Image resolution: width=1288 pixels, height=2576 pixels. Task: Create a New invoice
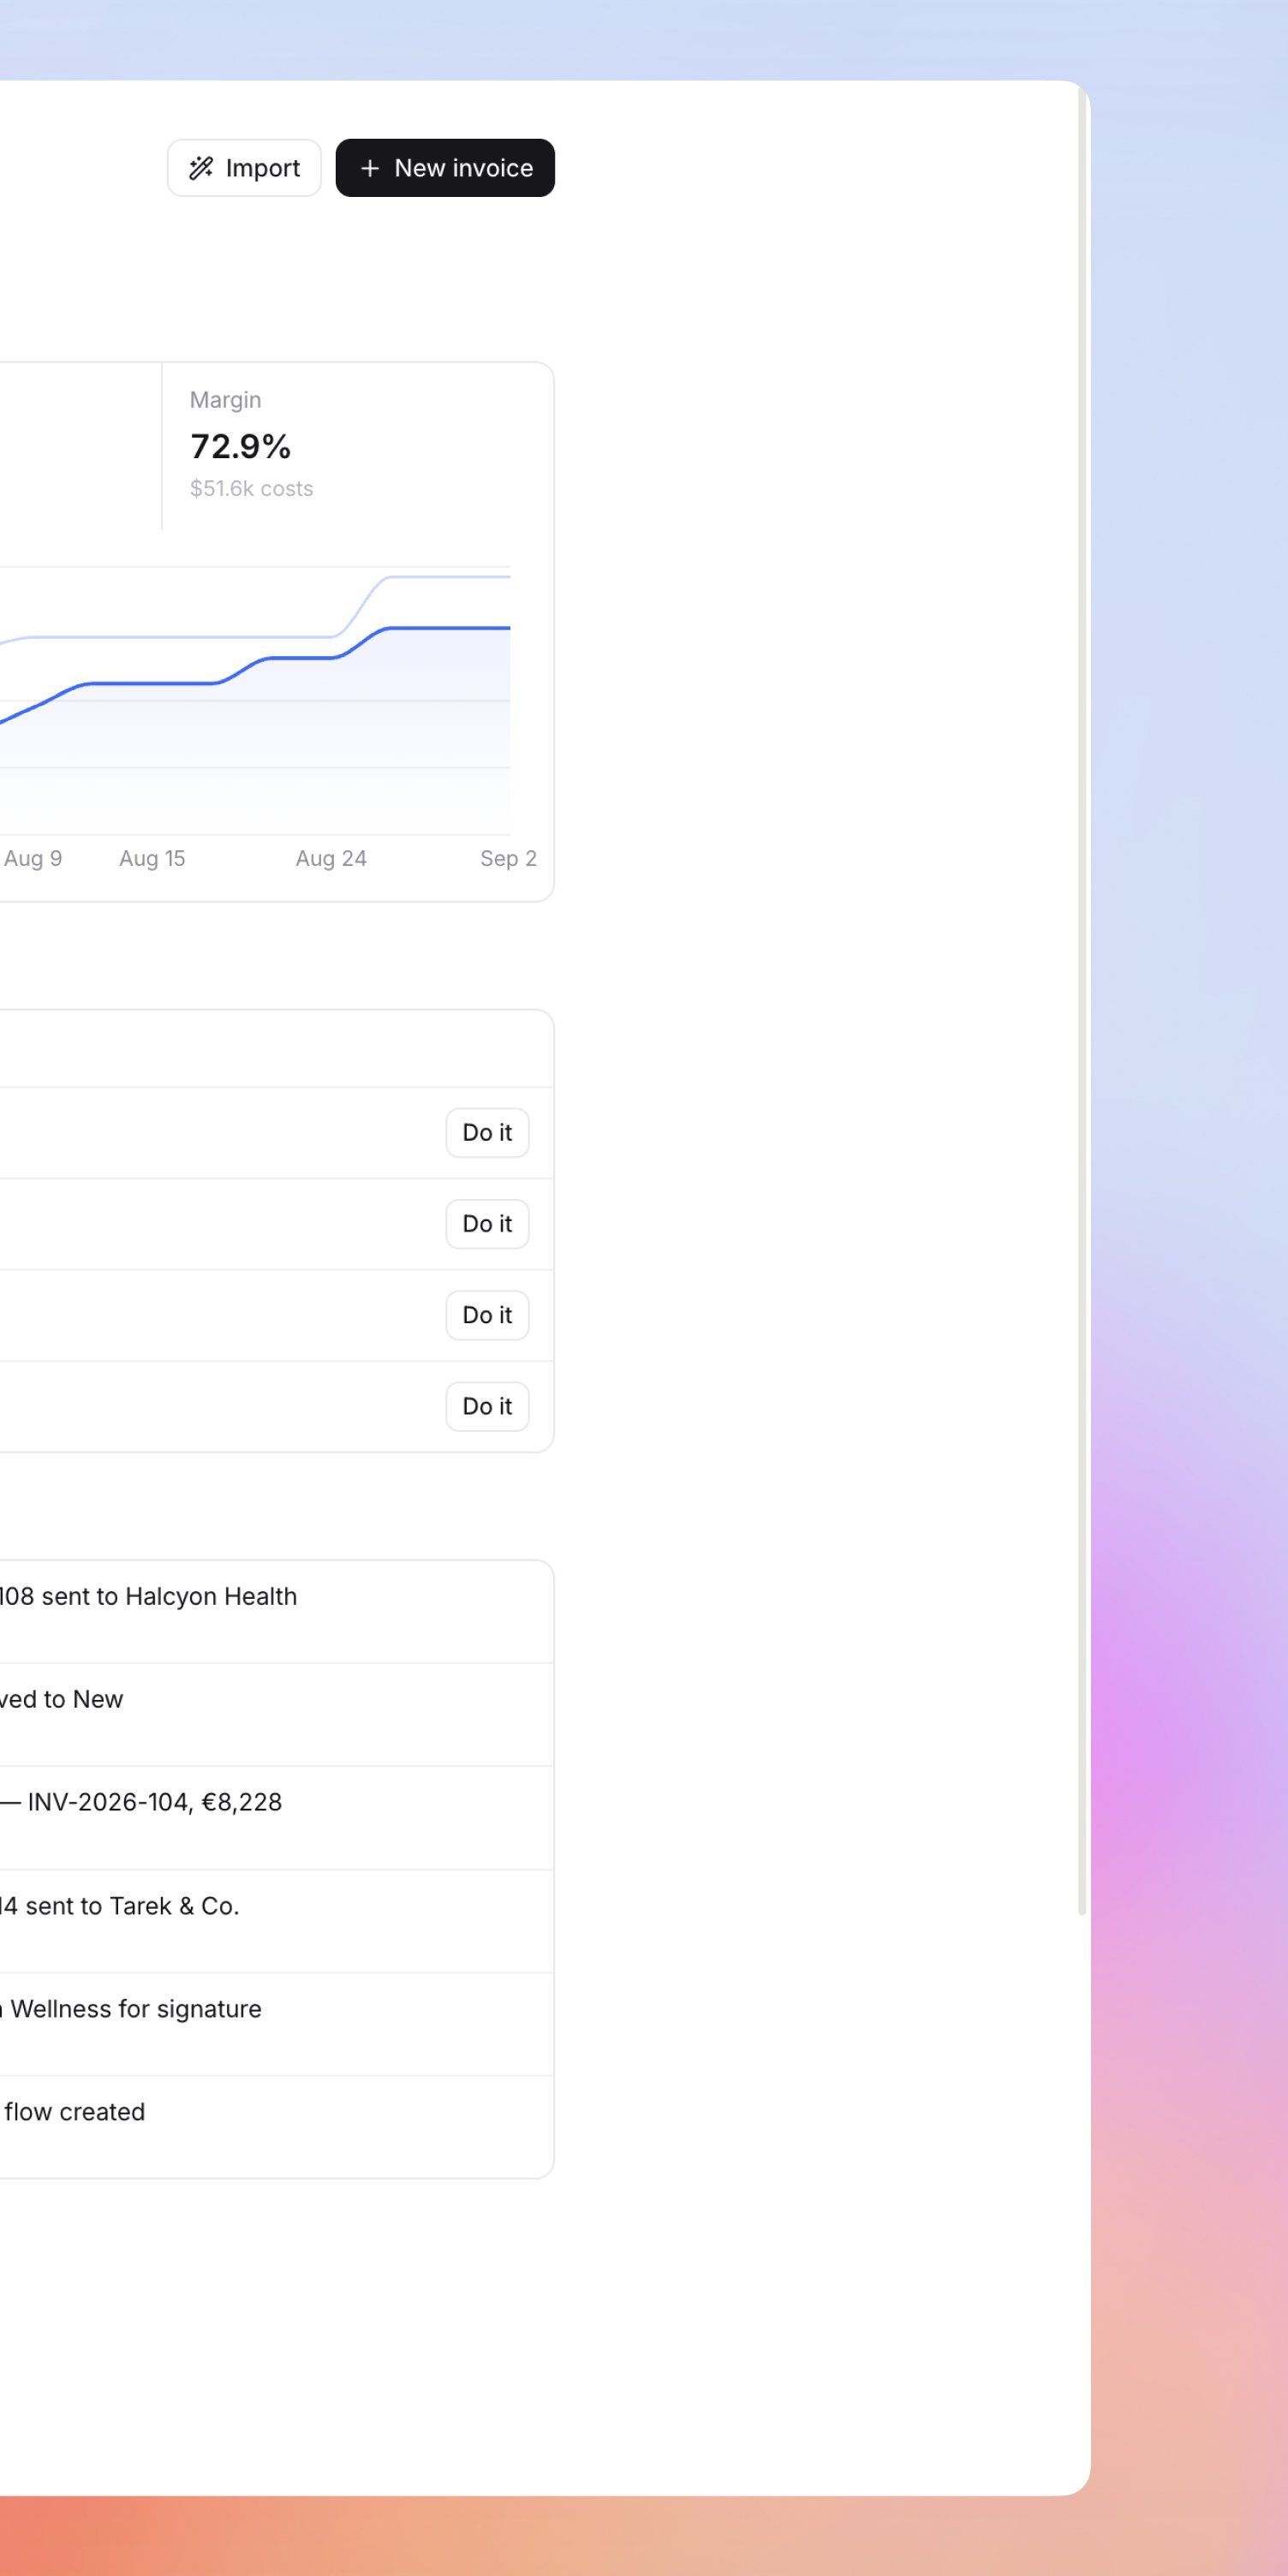point(445,168)
